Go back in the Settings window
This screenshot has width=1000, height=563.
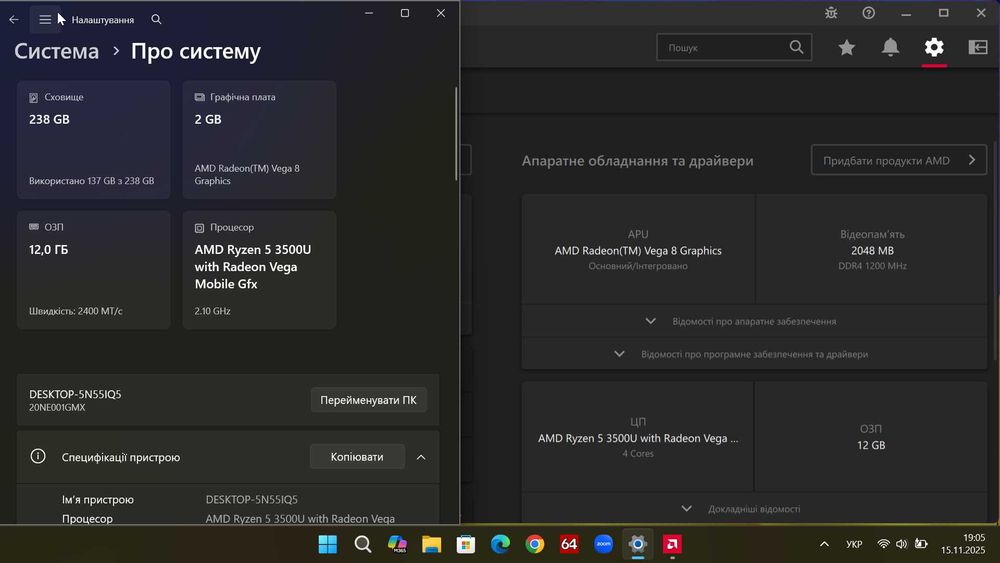coord(14,20)
